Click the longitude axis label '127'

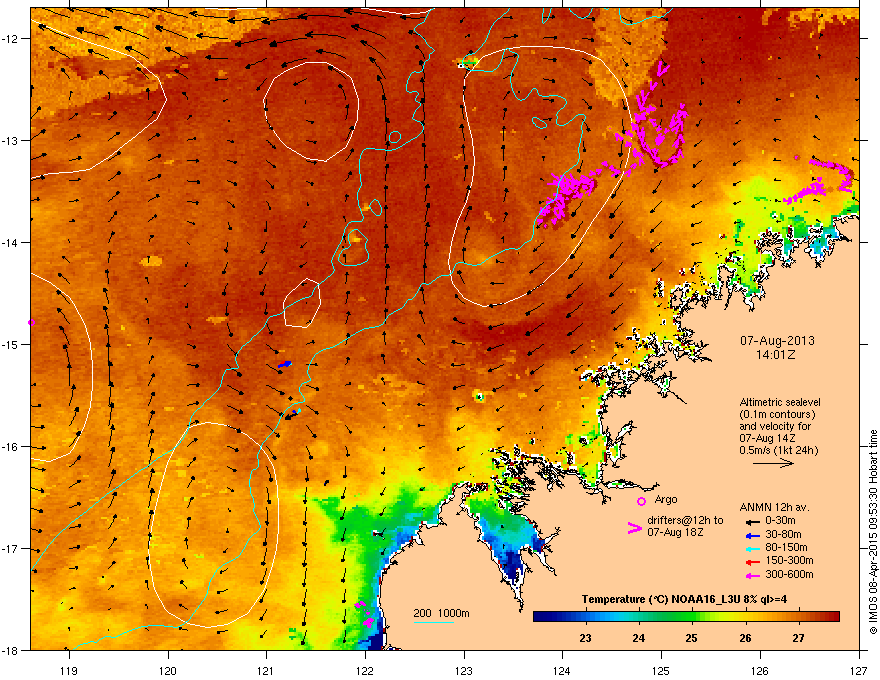tap(859, 670)
